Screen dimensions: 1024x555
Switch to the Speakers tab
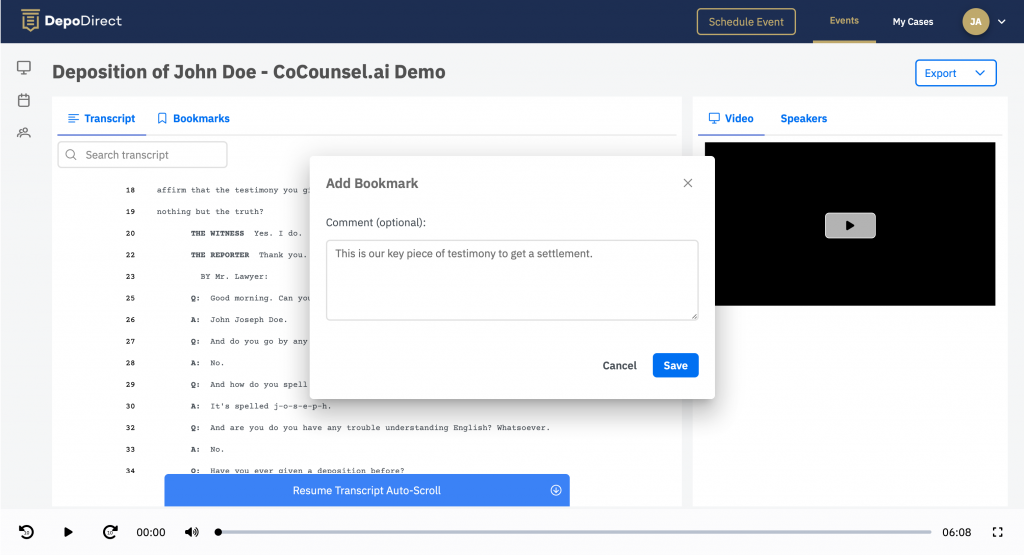pyautogui.click(x=803, y=118)
